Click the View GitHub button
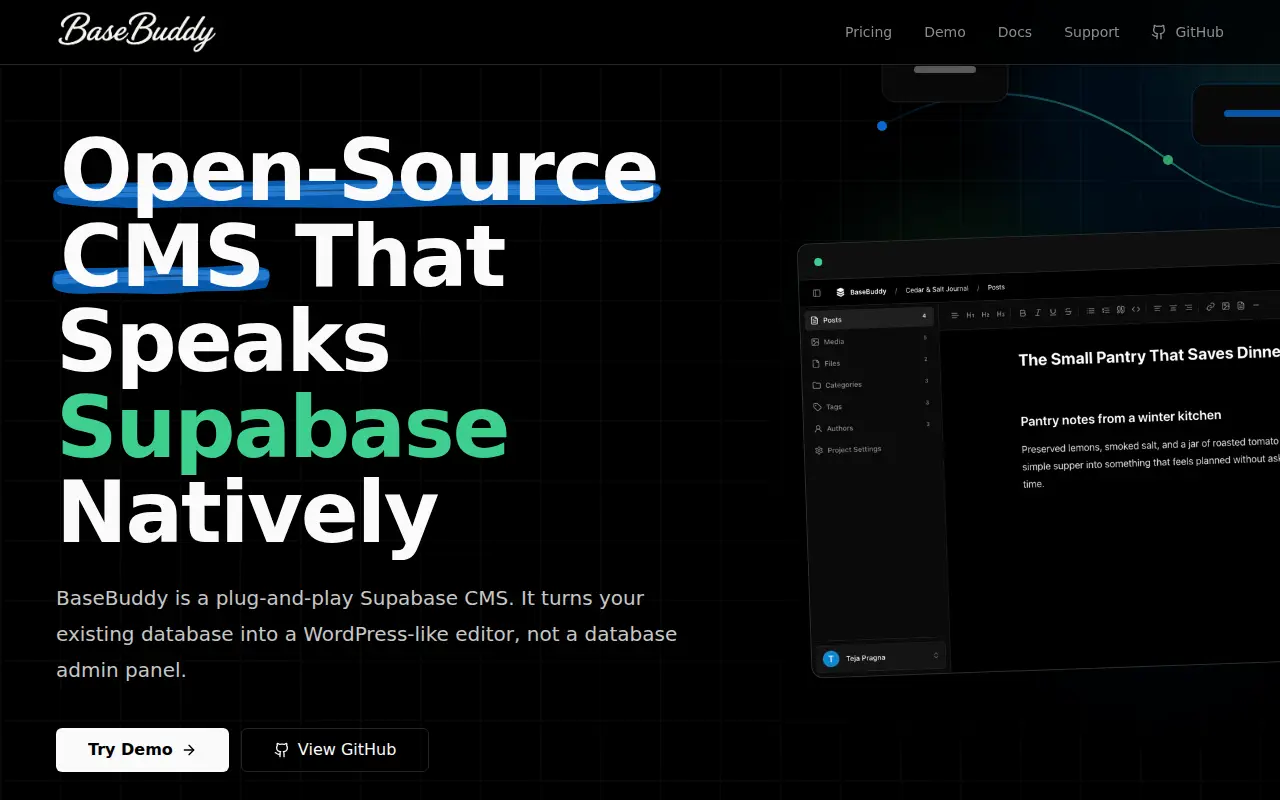 tap(335, 750)
